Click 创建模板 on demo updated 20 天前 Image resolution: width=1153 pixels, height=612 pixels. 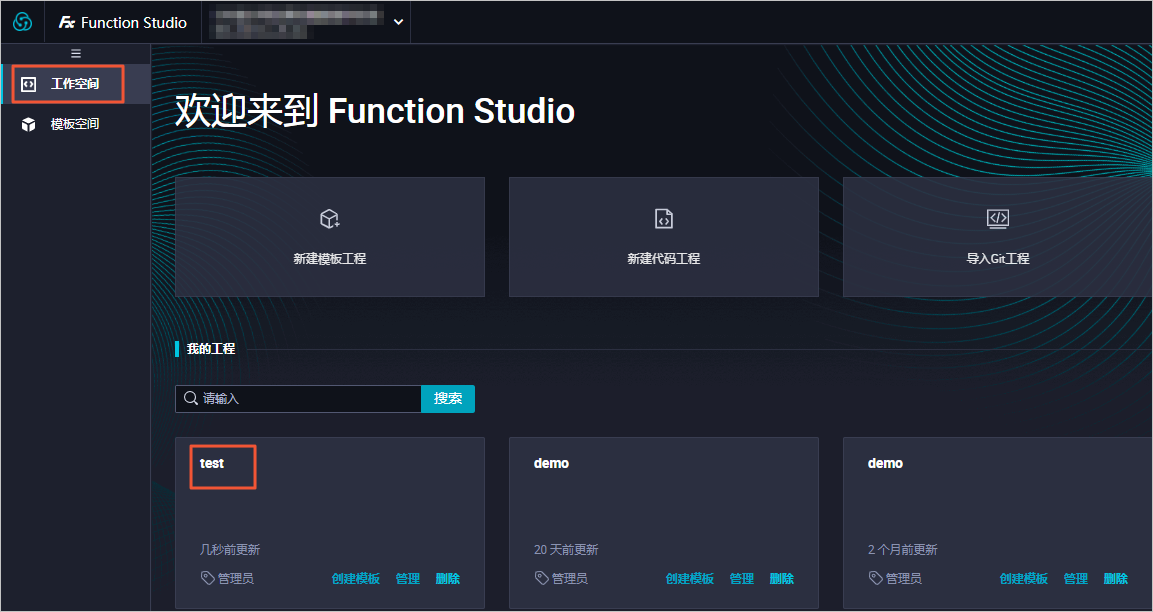[x=690, y=579]
